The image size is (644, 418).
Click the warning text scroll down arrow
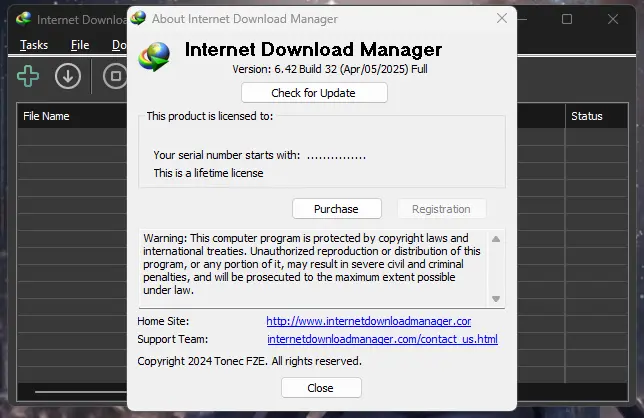coord(496,299)
